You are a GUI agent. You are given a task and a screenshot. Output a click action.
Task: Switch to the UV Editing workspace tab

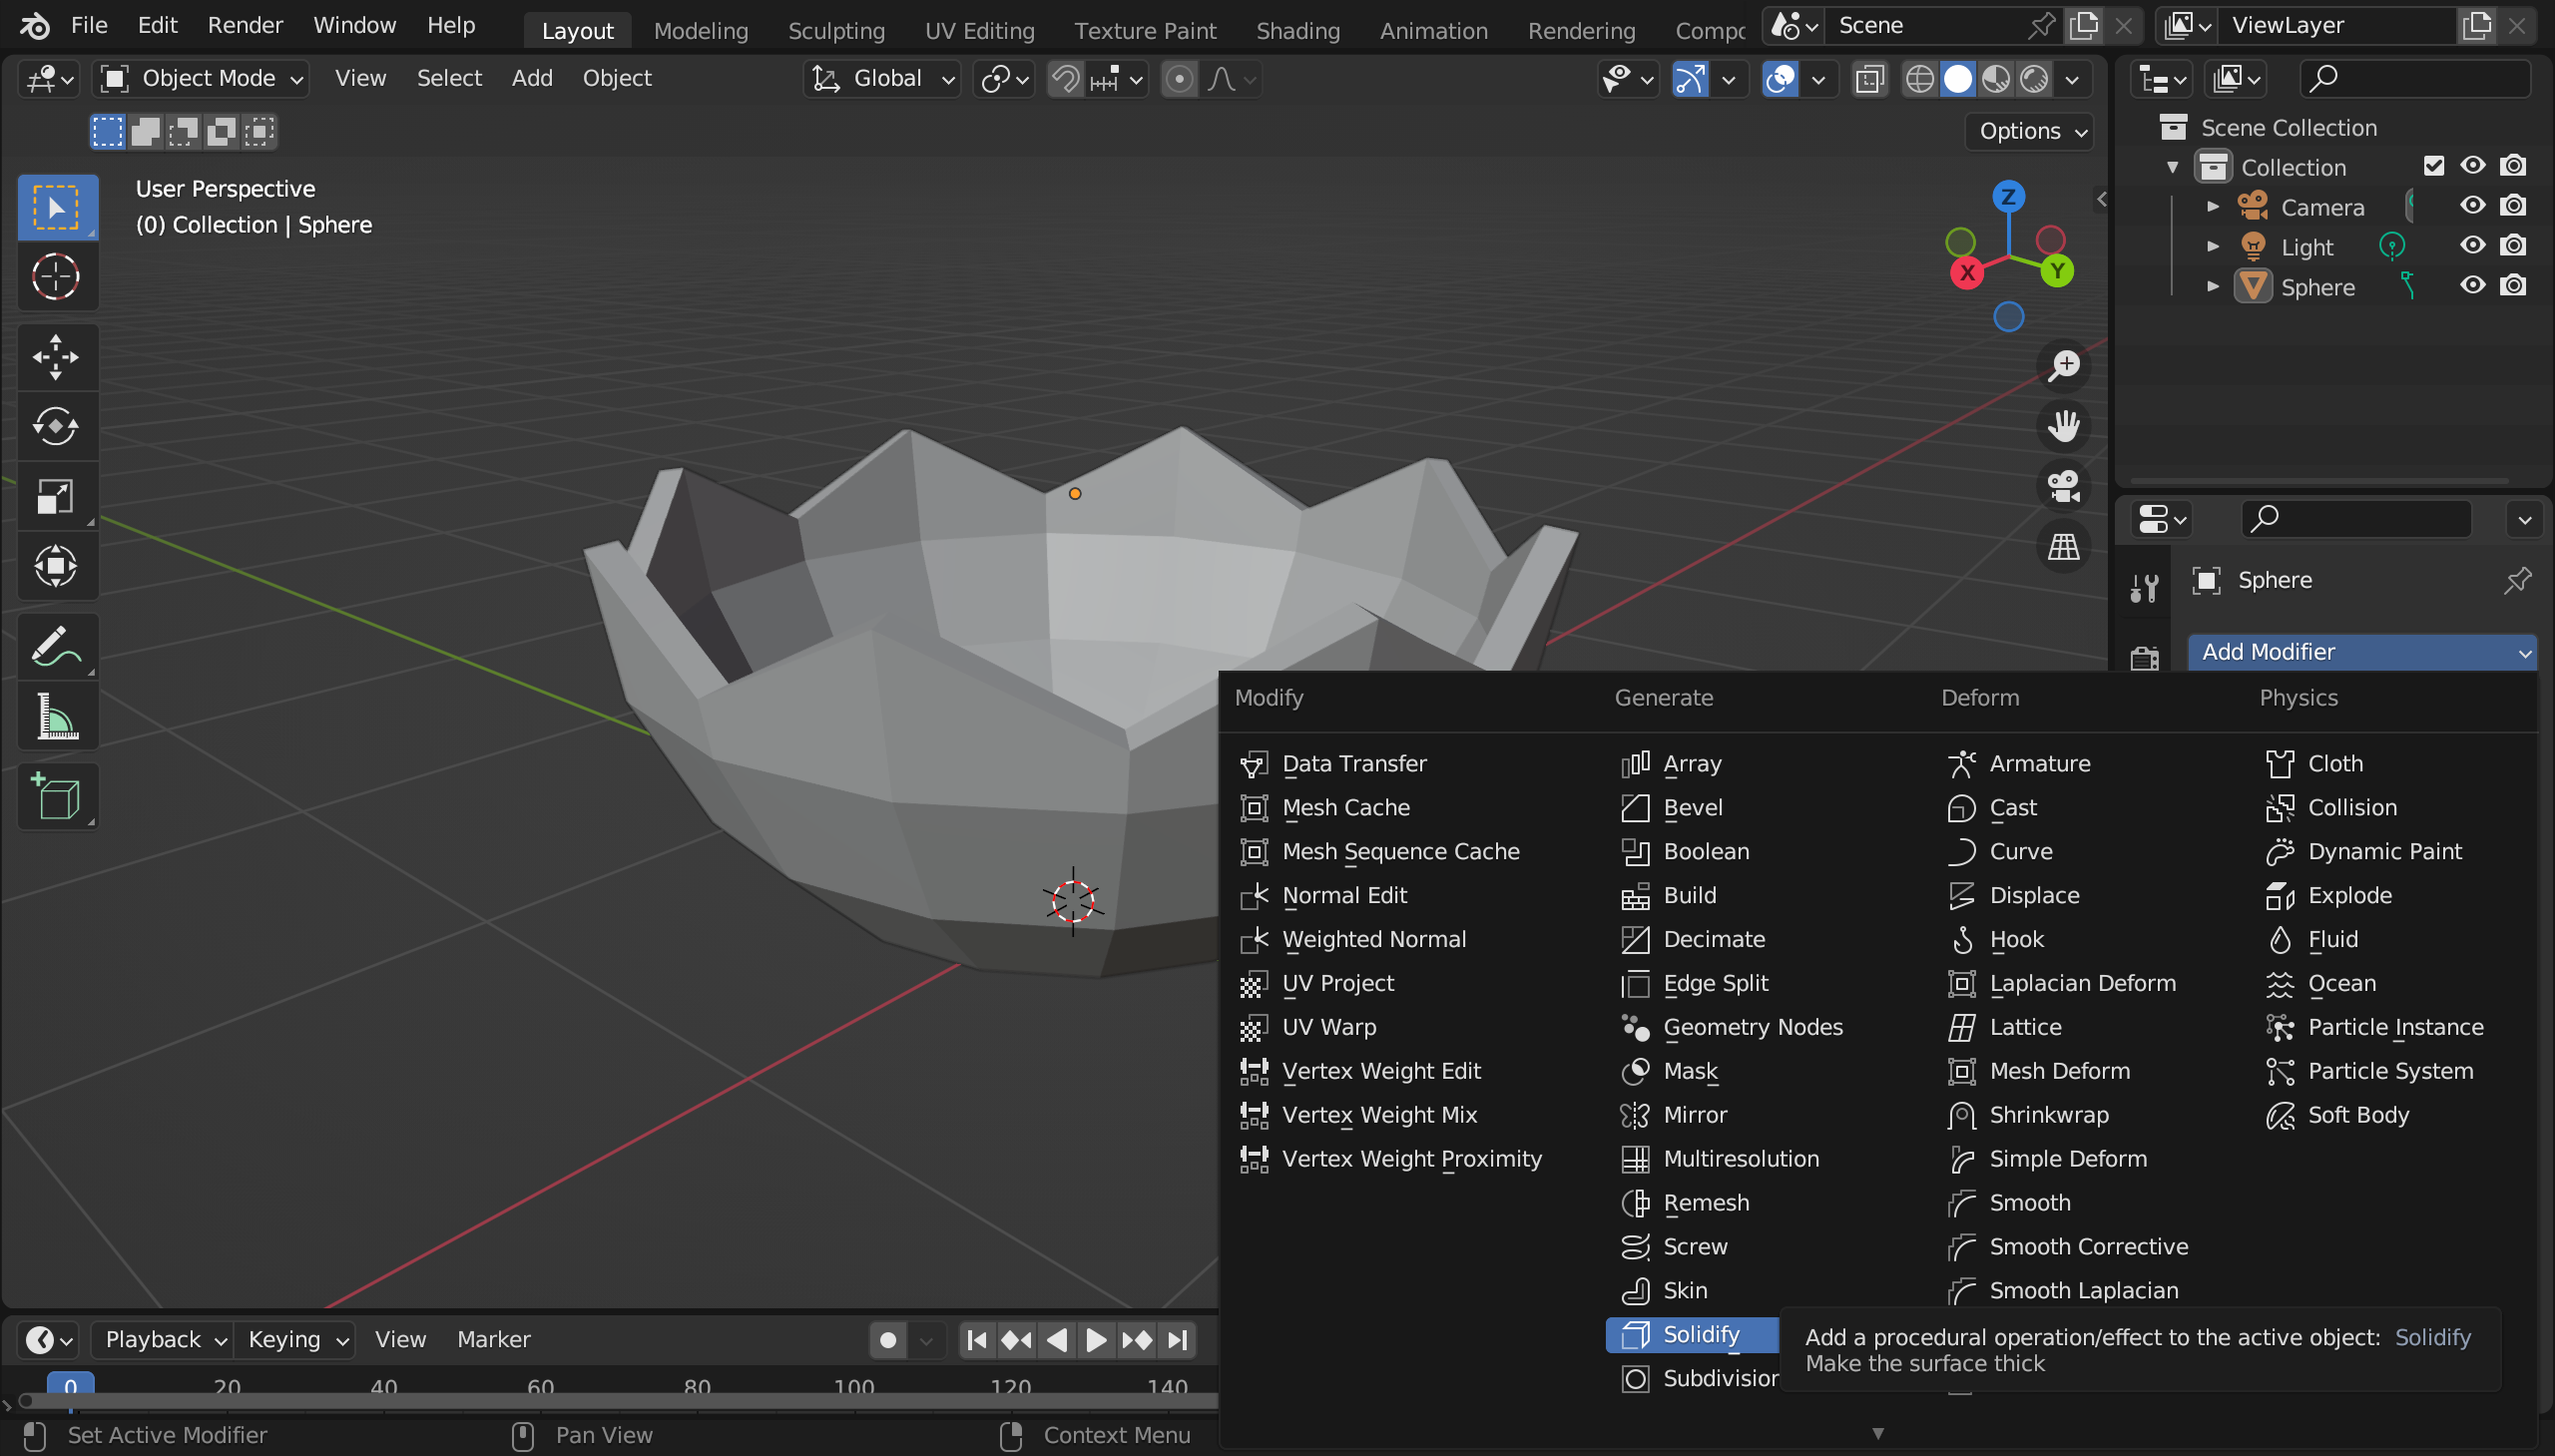[979, 31]
